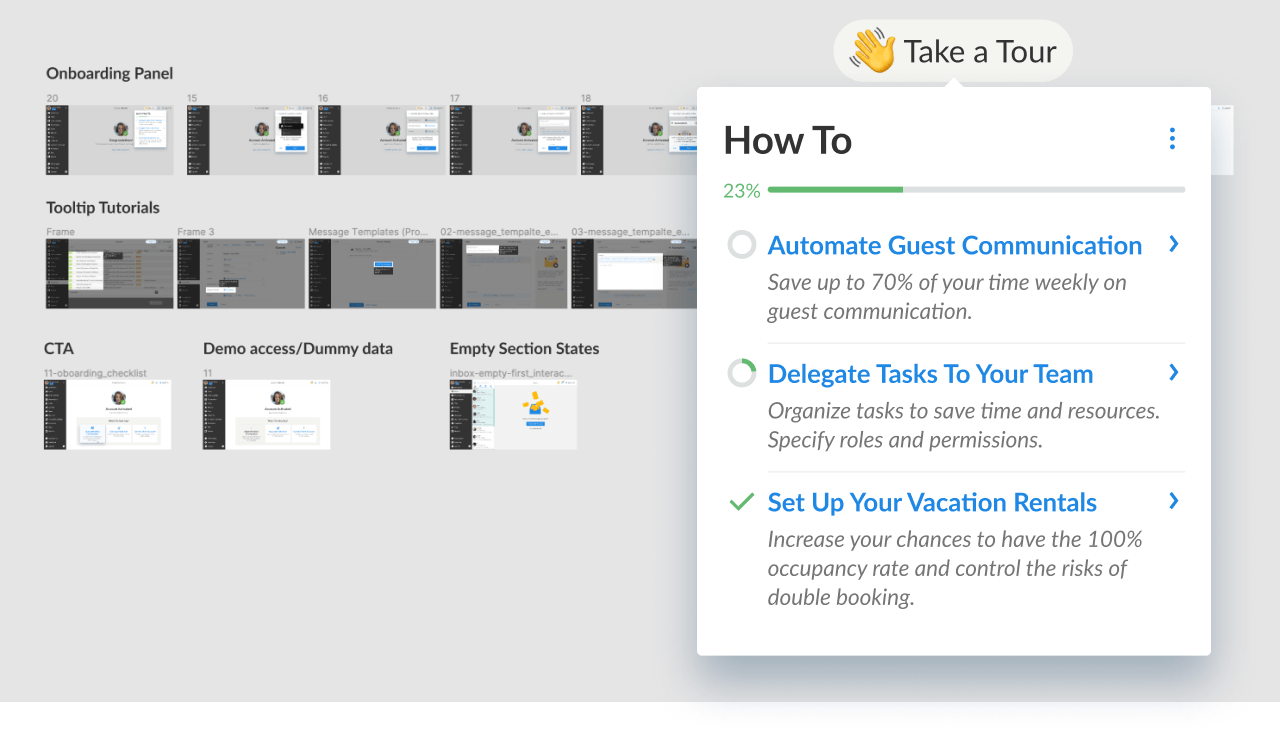Expand Set Up Your Vacation Rentals chevron
This screenshot has width=1280, height=733.
(x=1174, y=501)
